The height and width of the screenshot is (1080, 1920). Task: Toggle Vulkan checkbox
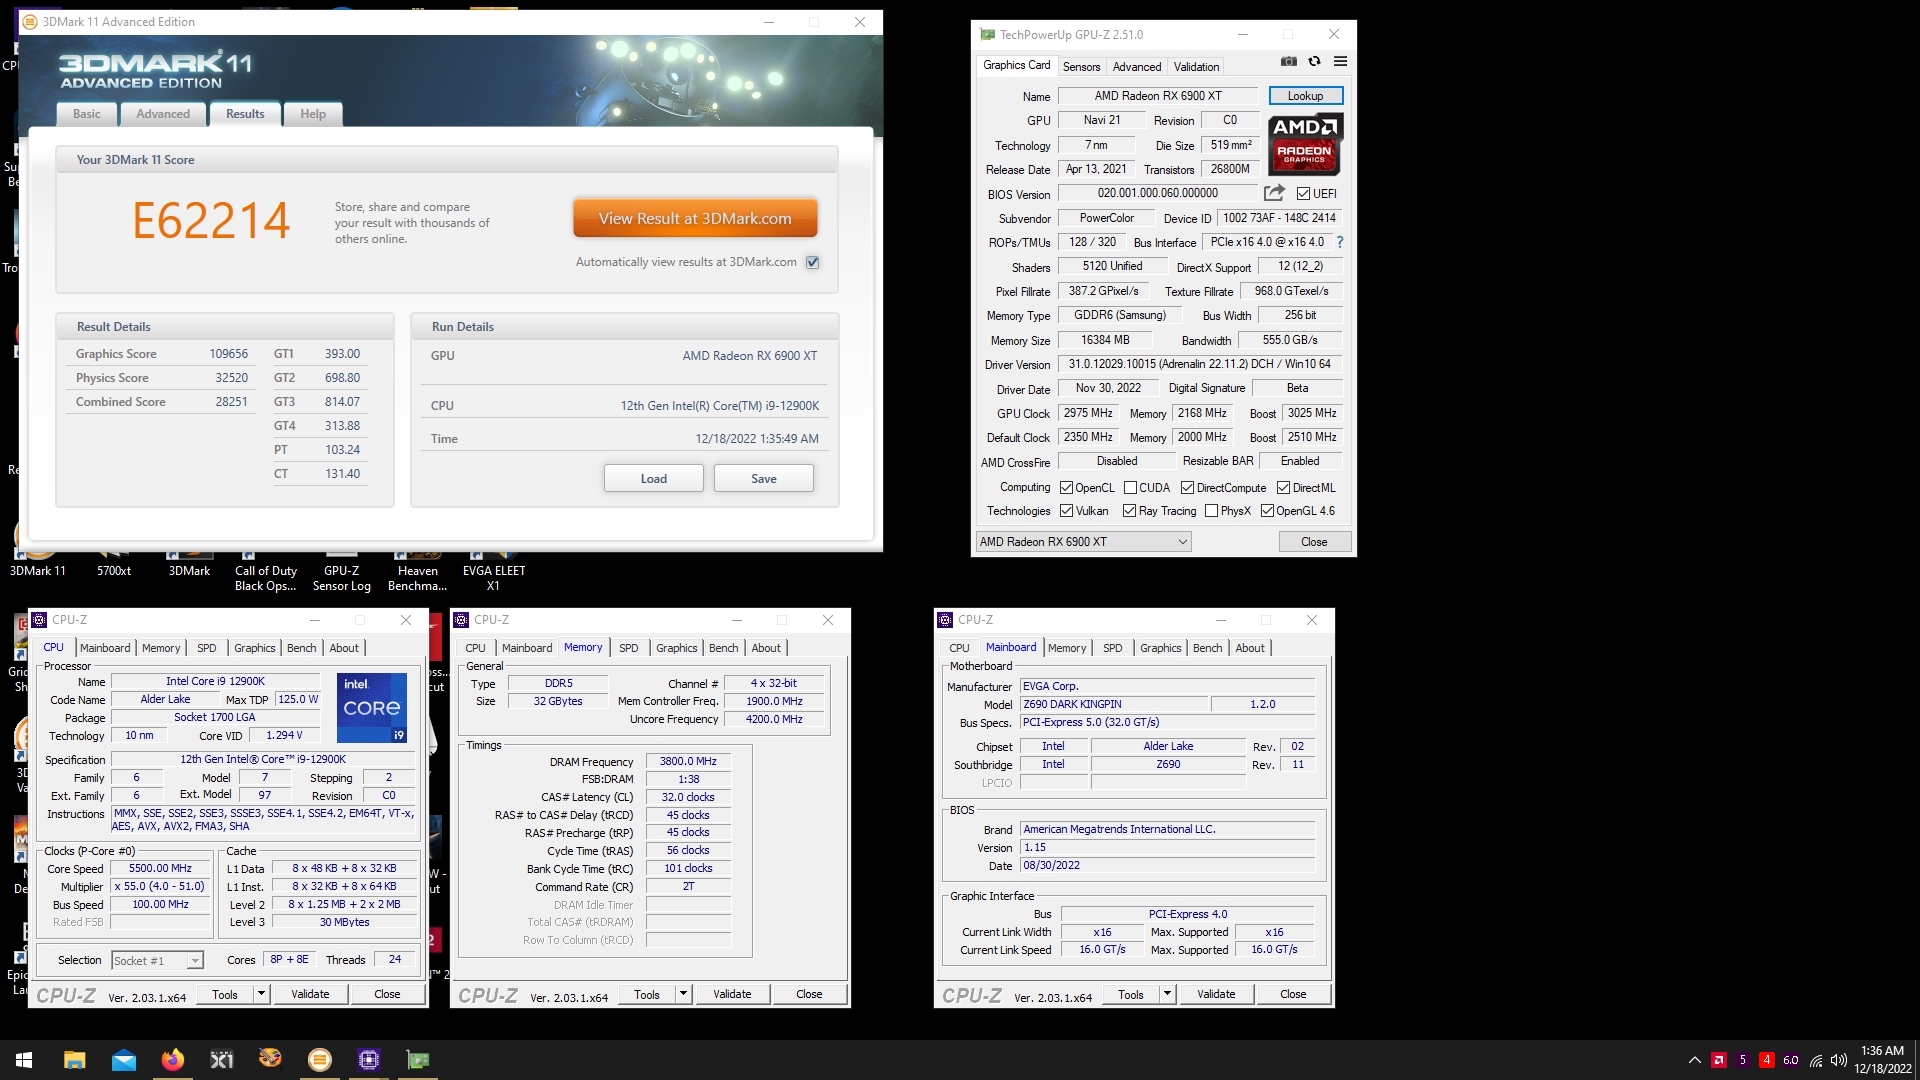point(1066,511)
